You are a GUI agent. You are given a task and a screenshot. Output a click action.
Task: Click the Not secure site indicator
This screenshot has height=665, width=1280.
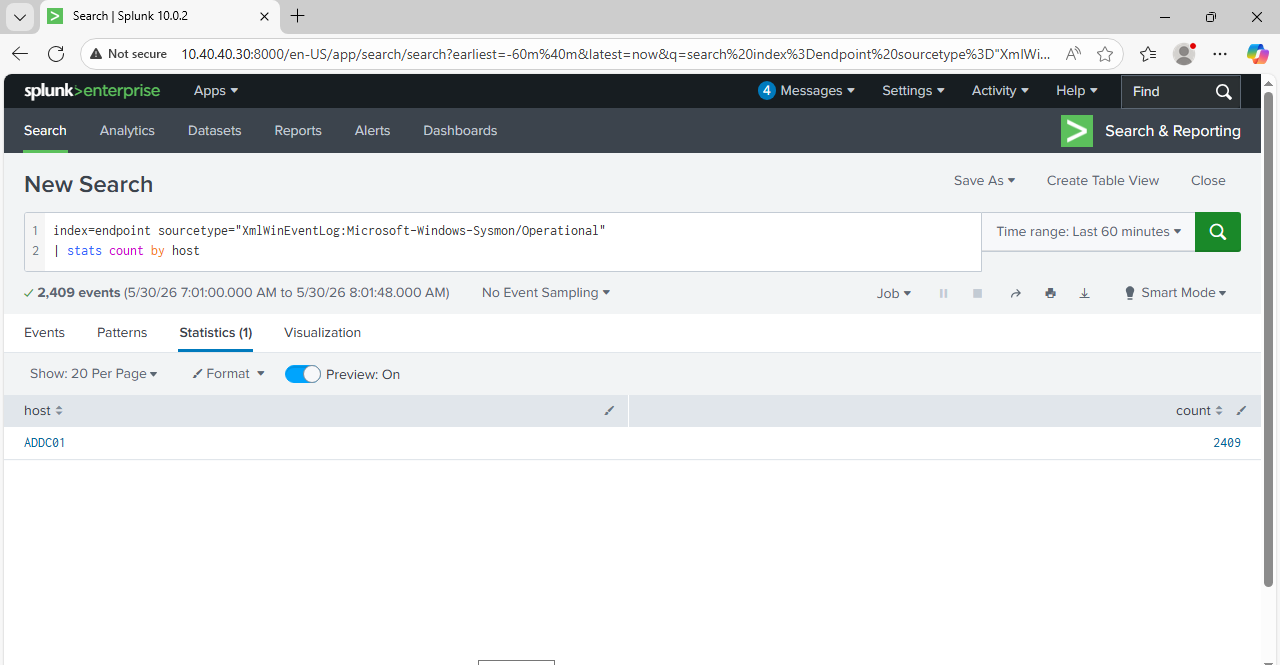click(128, 54)
